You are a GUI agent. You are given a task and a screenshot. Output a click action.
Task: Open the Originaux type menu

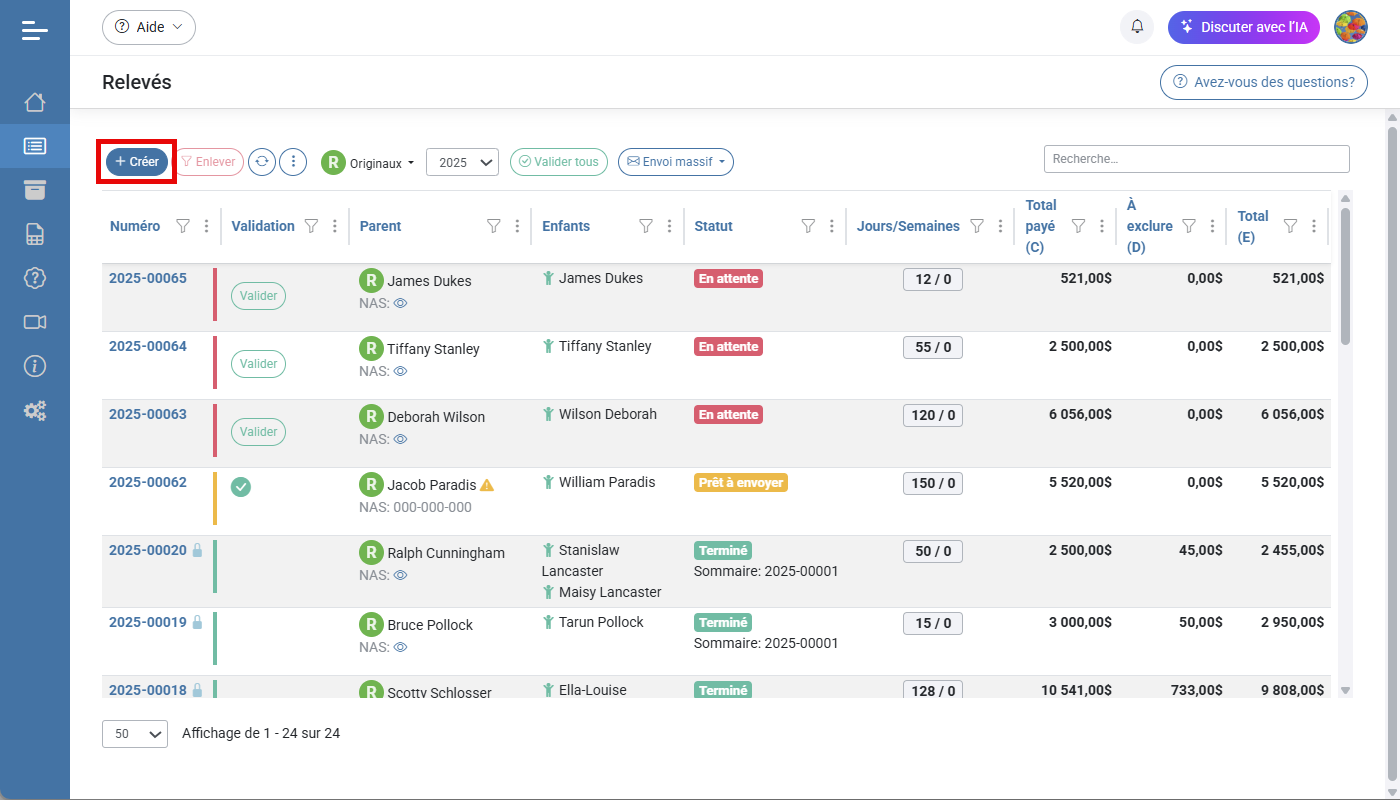click(368, 163)
